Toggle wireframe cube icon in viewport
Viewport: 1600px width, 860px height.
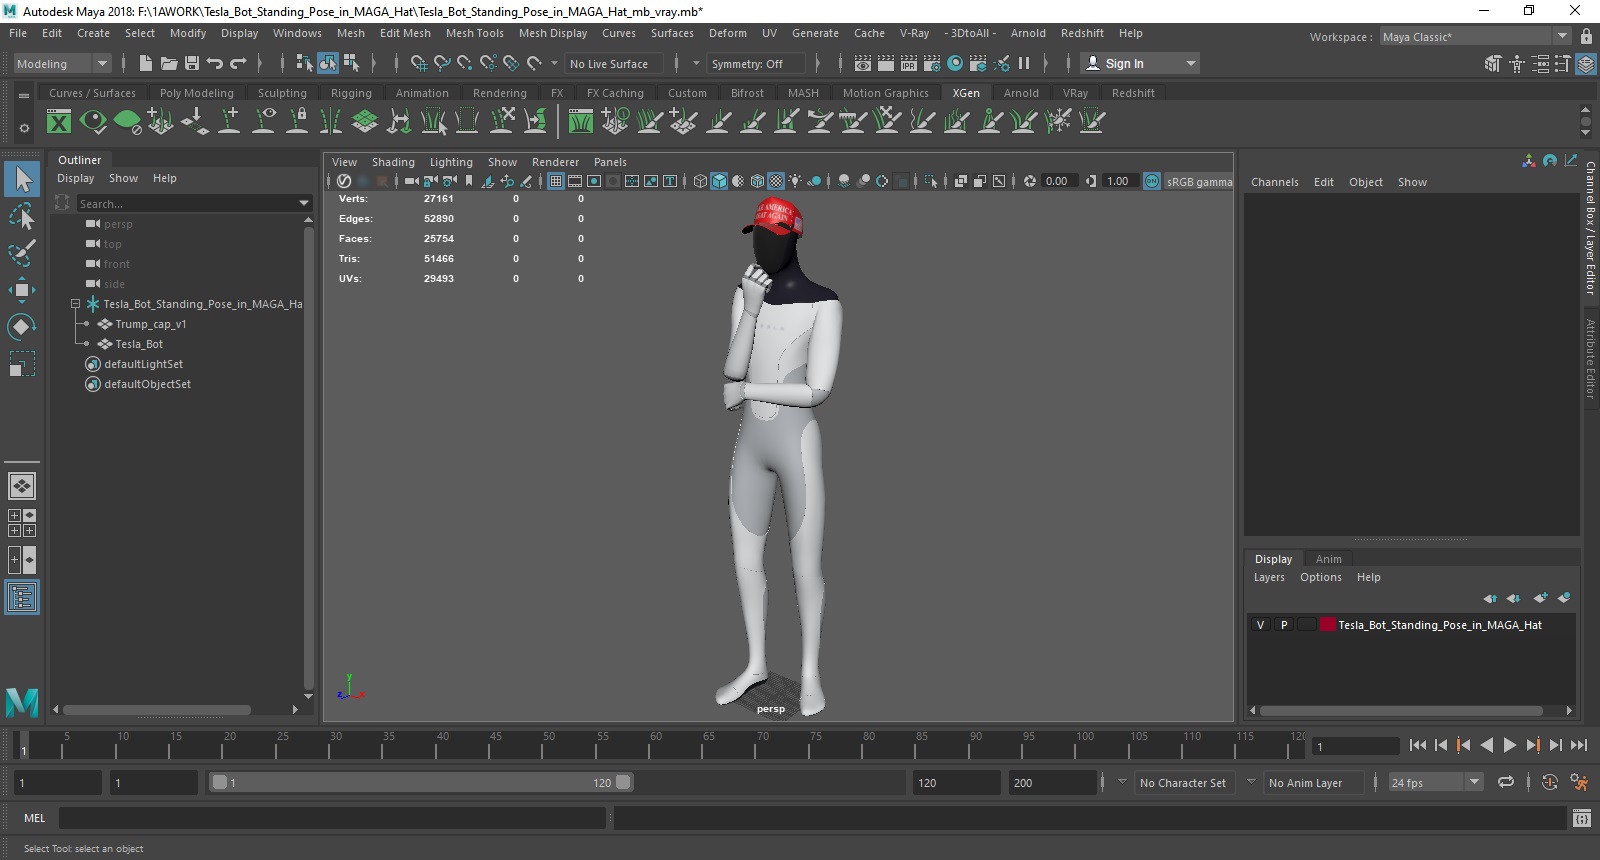point(700,181)
